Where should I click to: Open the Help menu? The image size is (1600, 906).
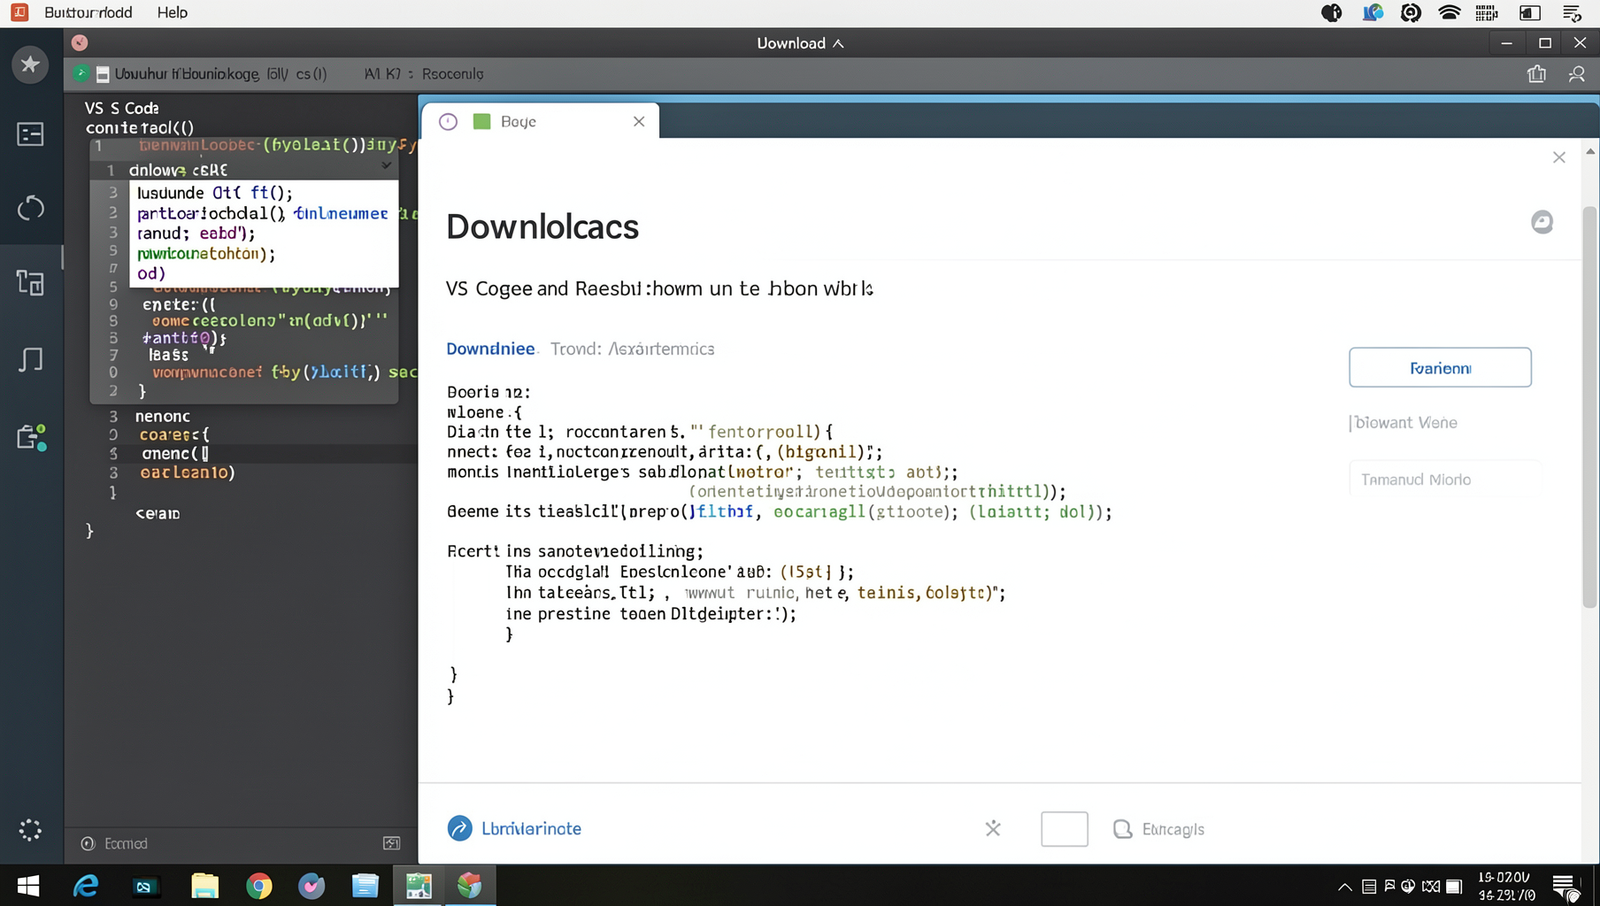click(172, 12)
